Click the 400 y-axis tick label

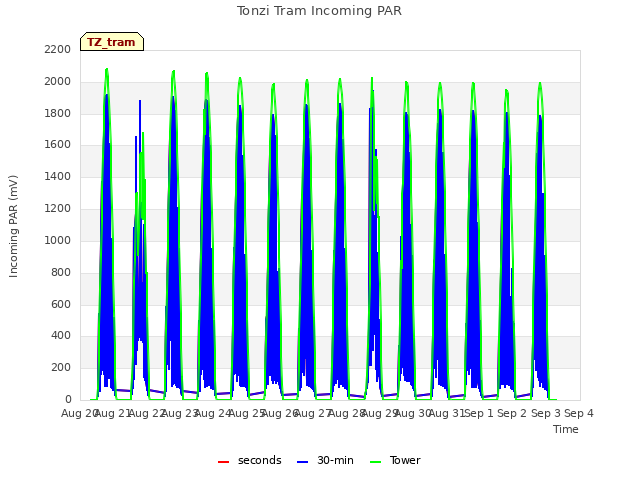pyautogui.click(x=61, y=336)
